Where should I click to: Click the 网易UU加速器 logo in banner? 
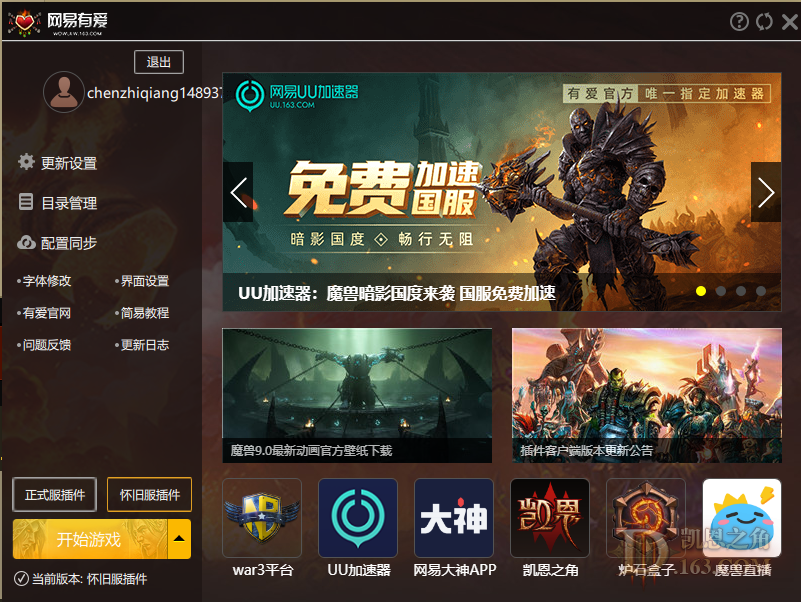(x=297, y=95)
